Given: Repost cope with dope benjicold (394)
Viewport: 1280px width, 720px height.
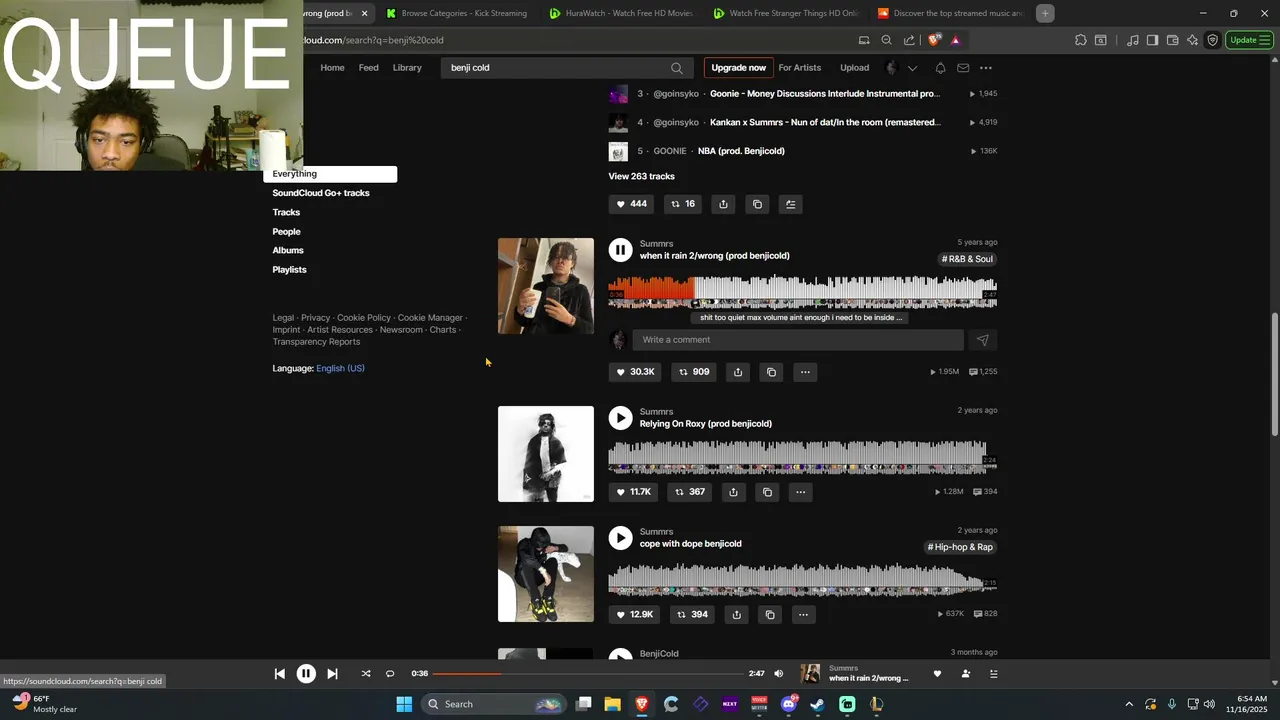Looking at the screenshot, I should pyautogui.click(x=692, y=614).
